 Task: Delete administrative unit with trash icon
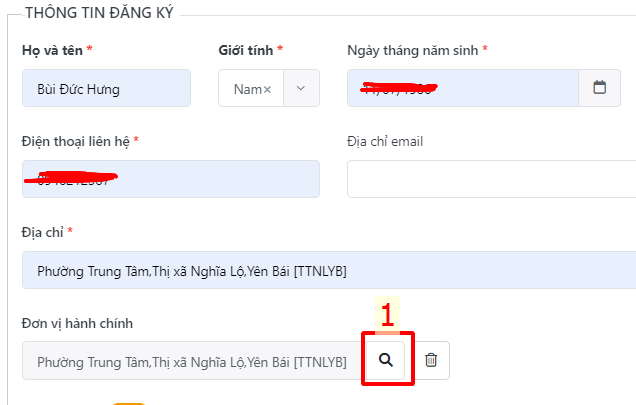pyautogui.click(x=431, y=360)
